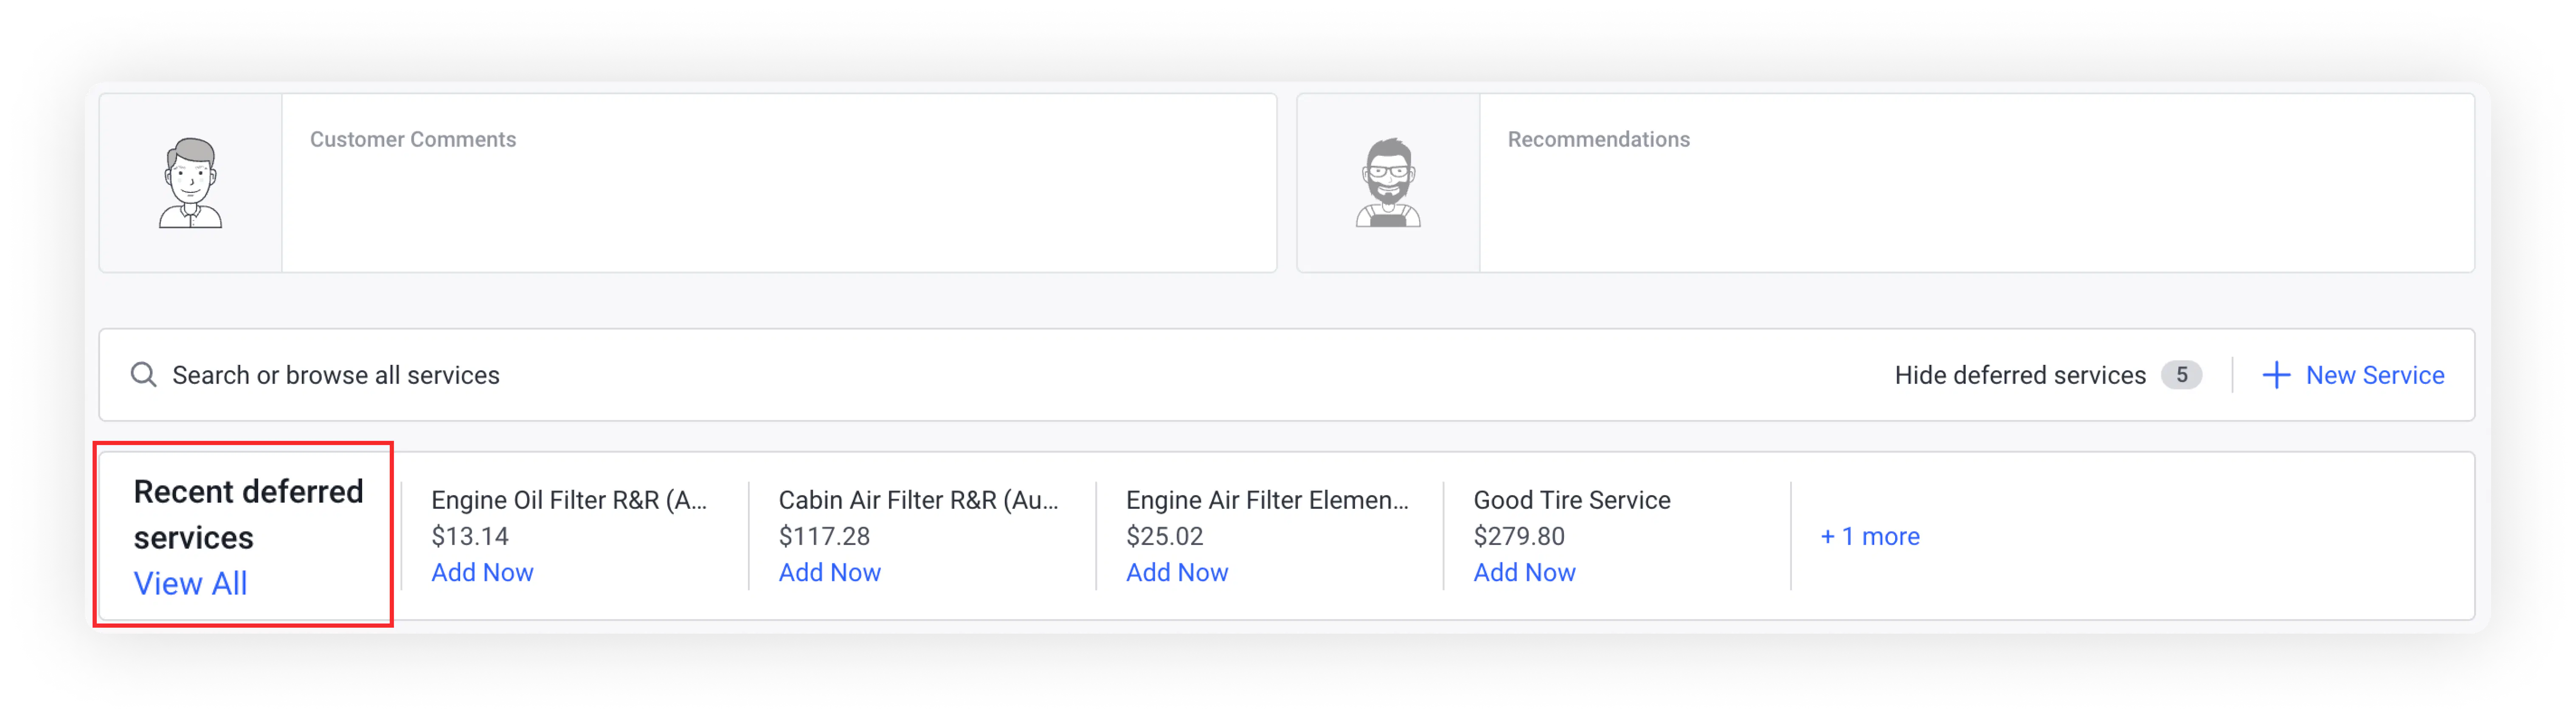The width and height of the screenshot is (2576, 722).
Task: Open View All deferred services
Action: [190, 583]
